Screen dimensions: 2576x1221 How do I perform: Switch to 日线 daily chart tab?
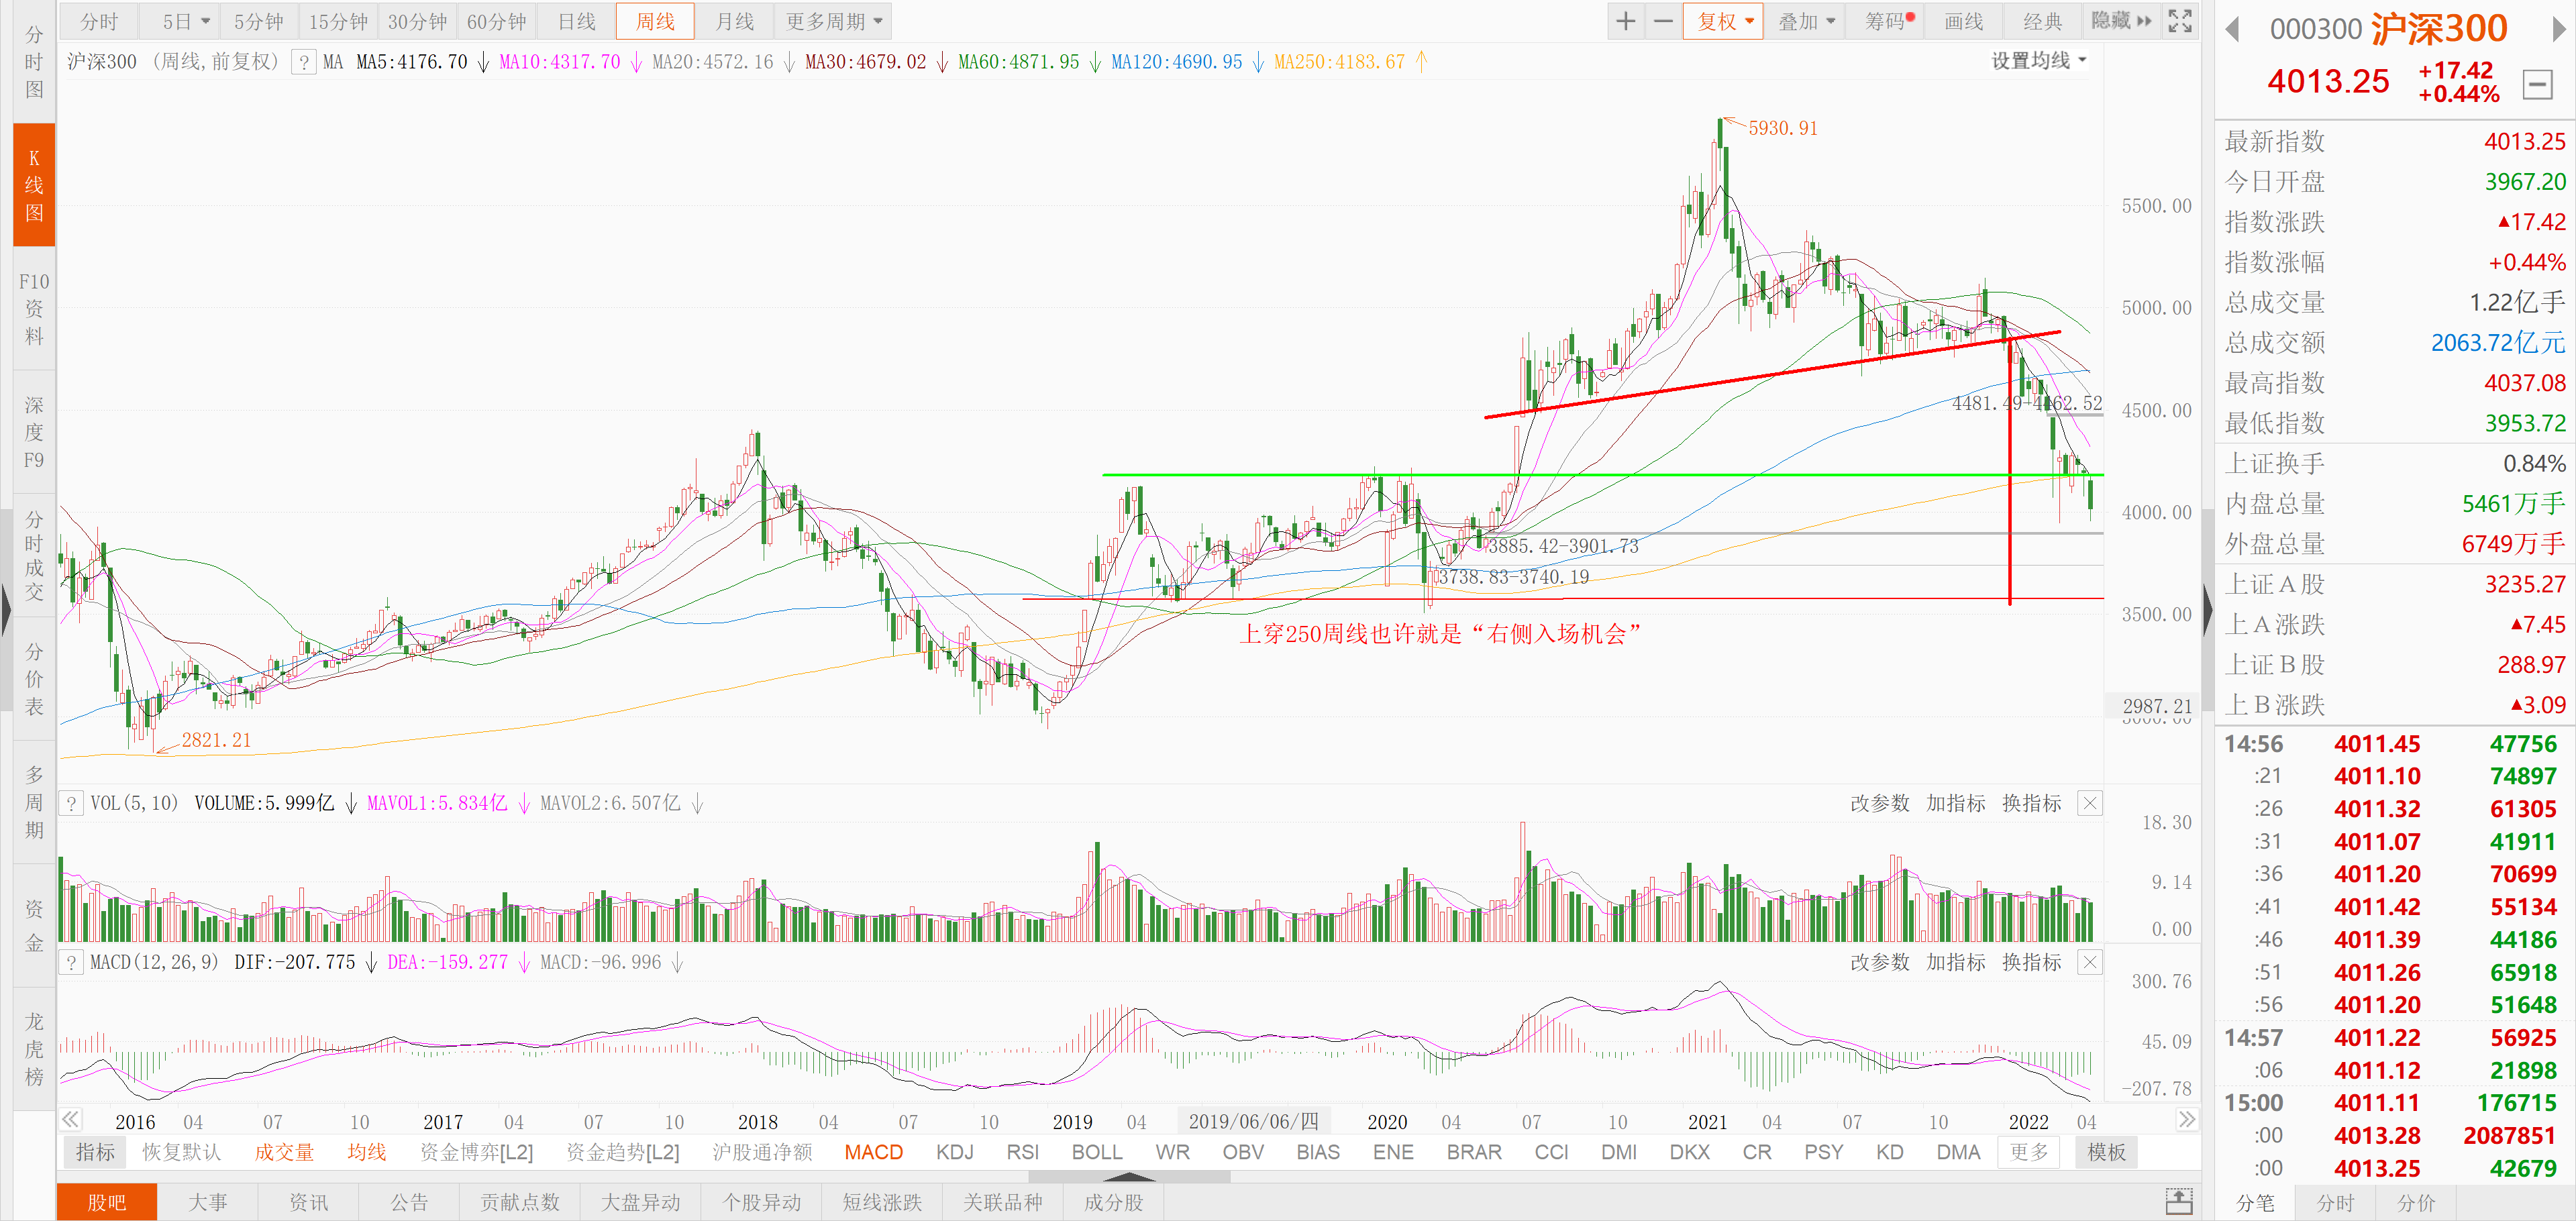coord(576,21)
